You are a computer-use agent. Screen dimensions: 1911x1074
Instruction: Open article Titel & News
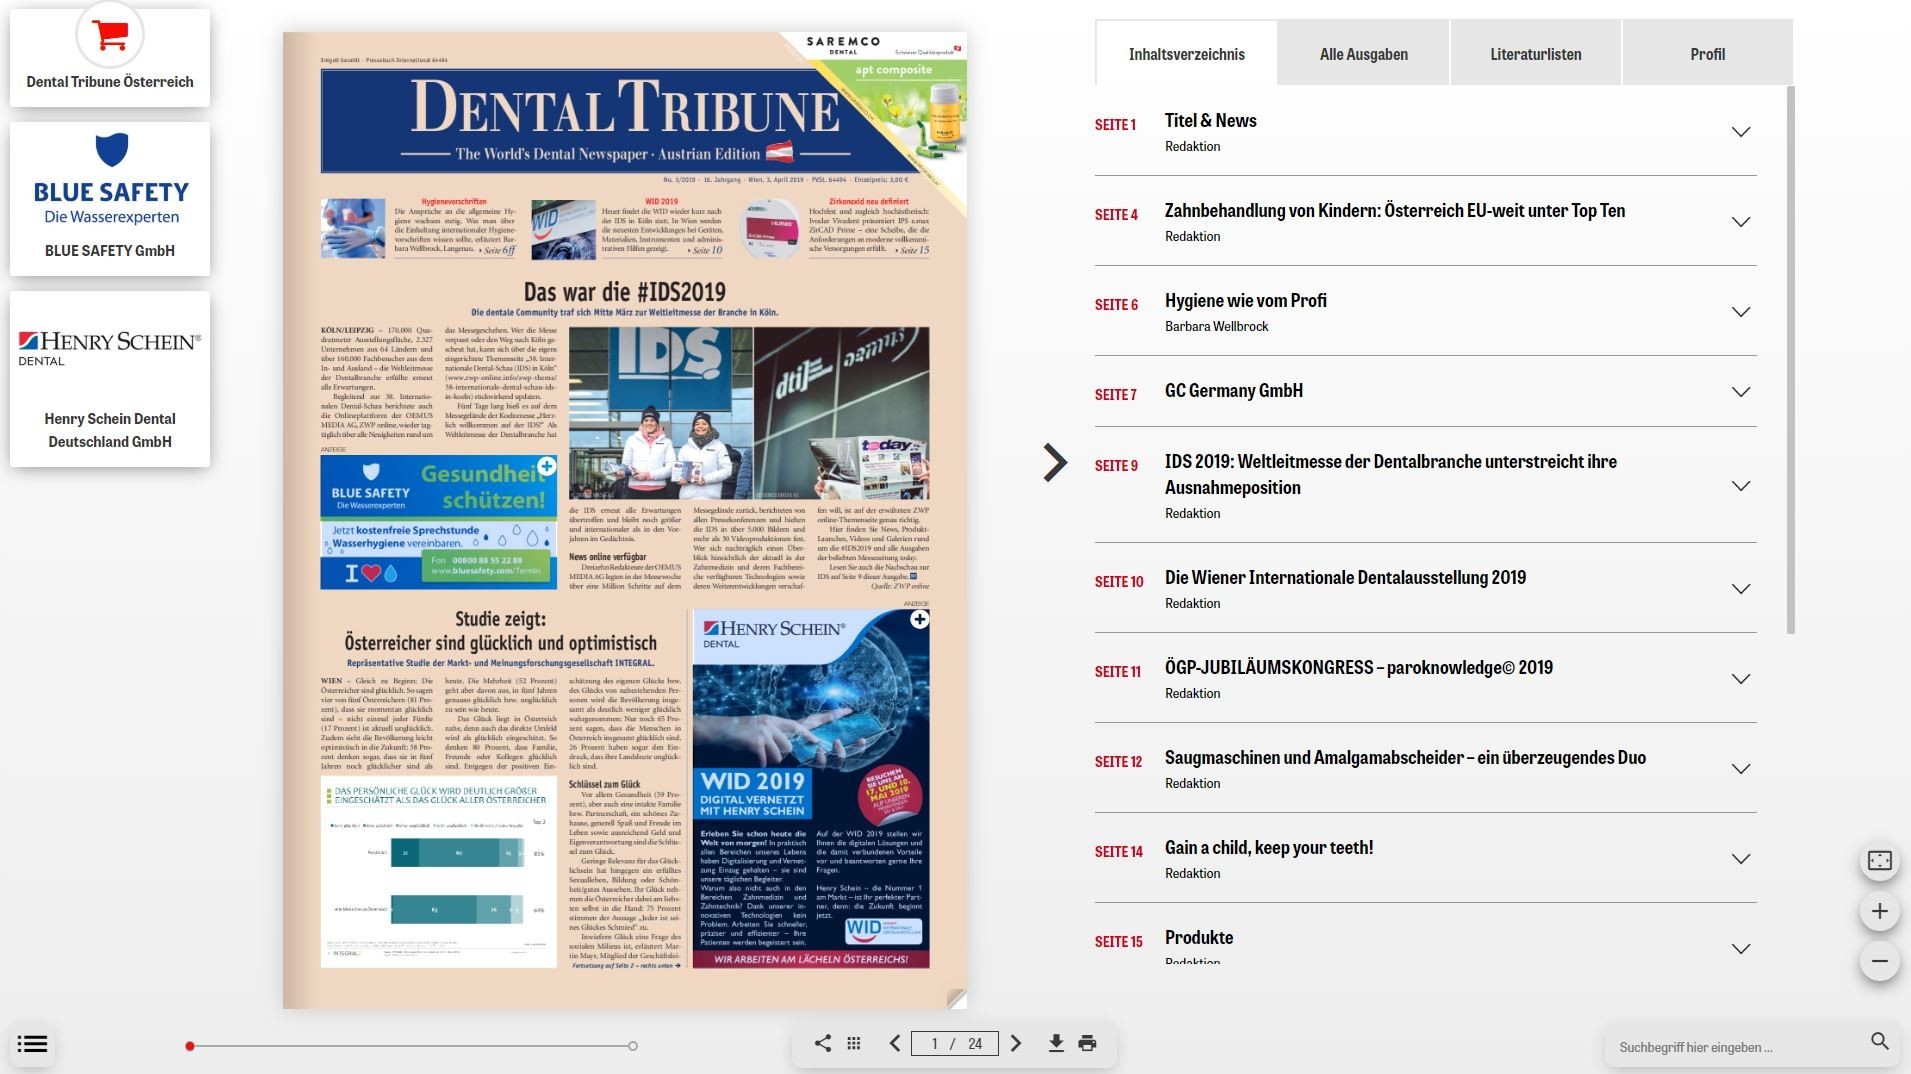1210,121
